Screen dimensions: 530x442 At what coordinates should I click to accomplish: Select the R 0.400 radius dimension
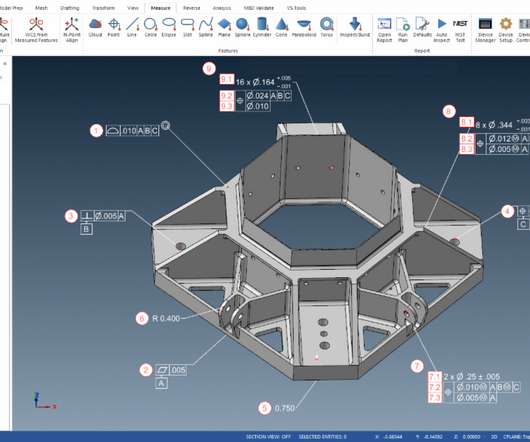click(166, 318)
